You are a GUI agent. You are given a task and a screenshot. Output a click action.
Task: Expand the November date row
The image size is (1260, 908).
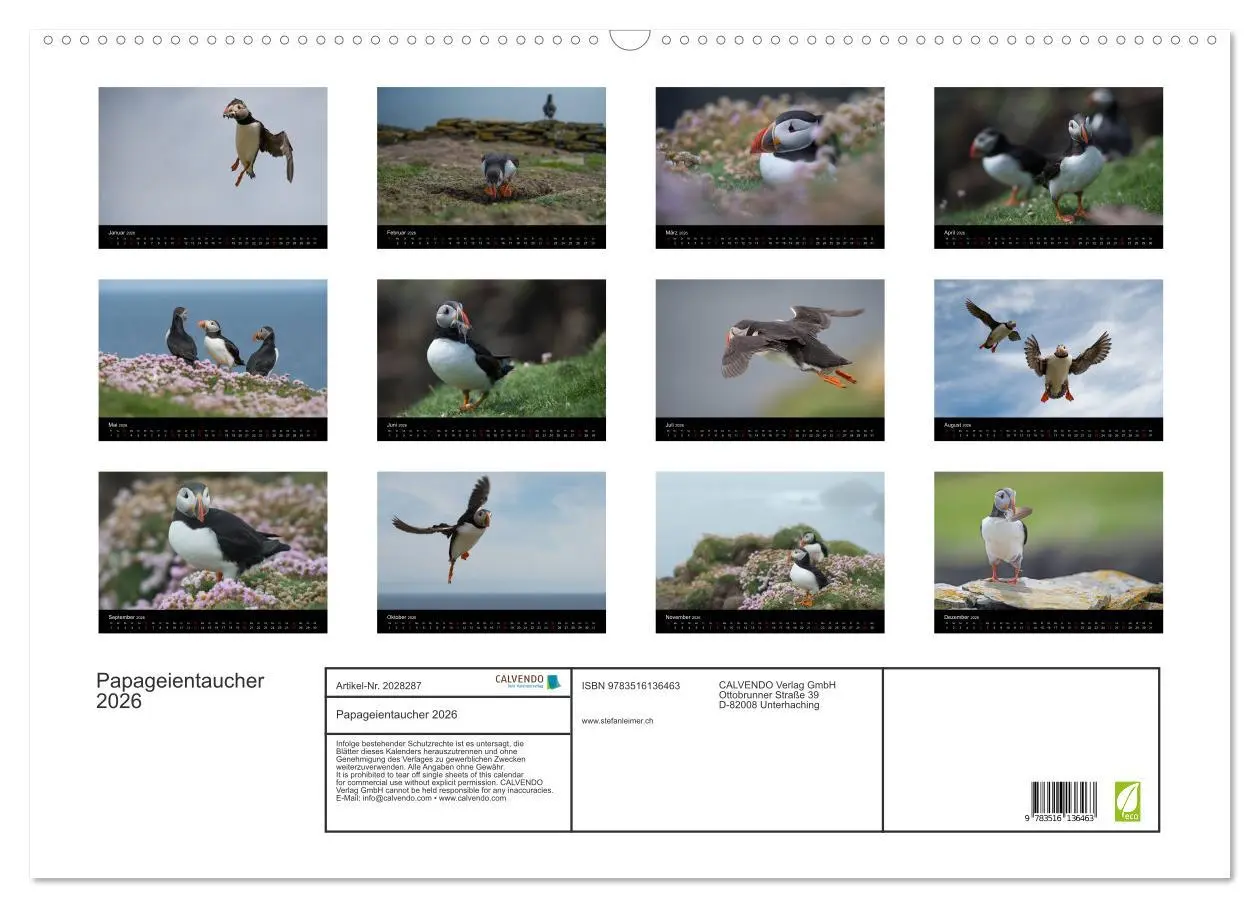coord(769,625)
